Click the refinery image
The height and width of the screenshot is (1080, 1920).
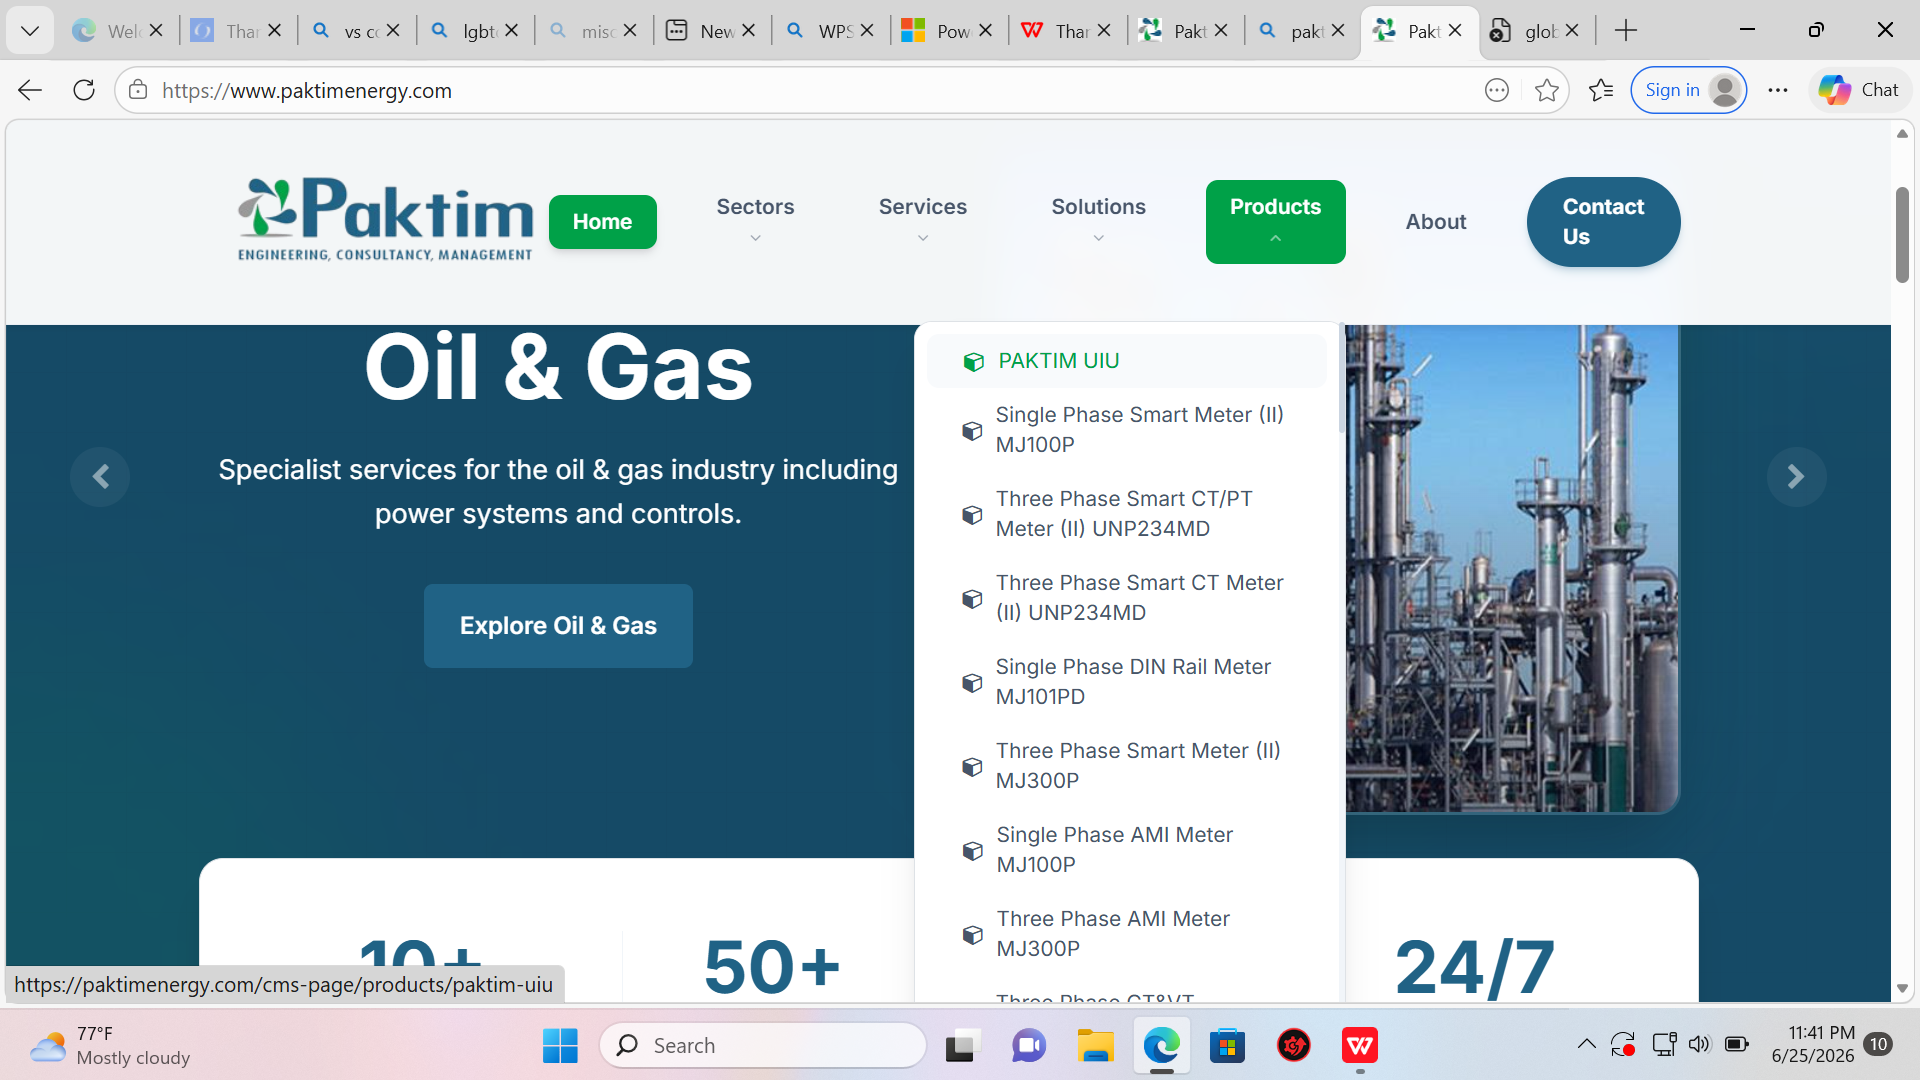click(x=1511, y=568)
